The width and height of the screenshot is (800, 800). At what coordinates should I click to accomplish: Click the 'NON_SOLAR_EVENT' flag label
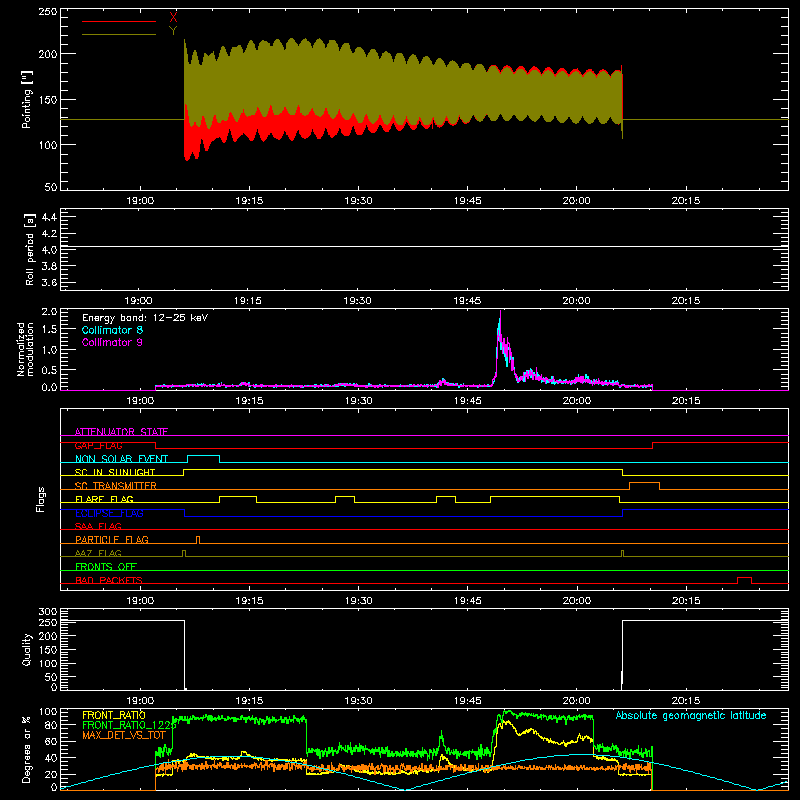tap(121, 459)
